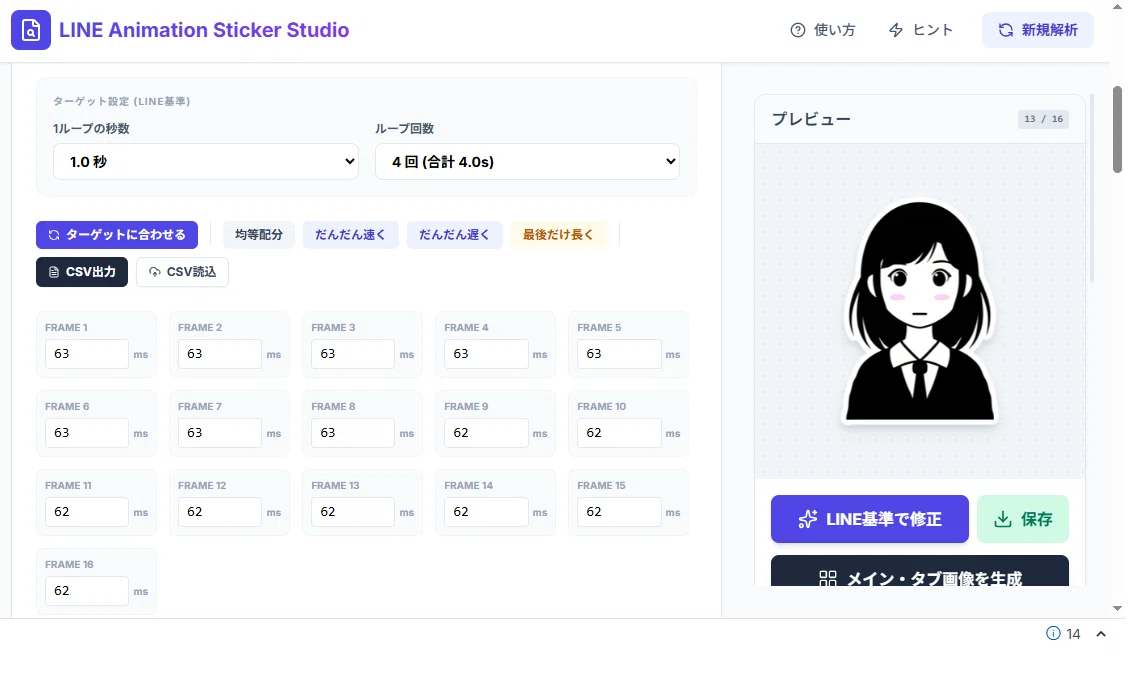Export timing with CSV出力

point(82,272)
